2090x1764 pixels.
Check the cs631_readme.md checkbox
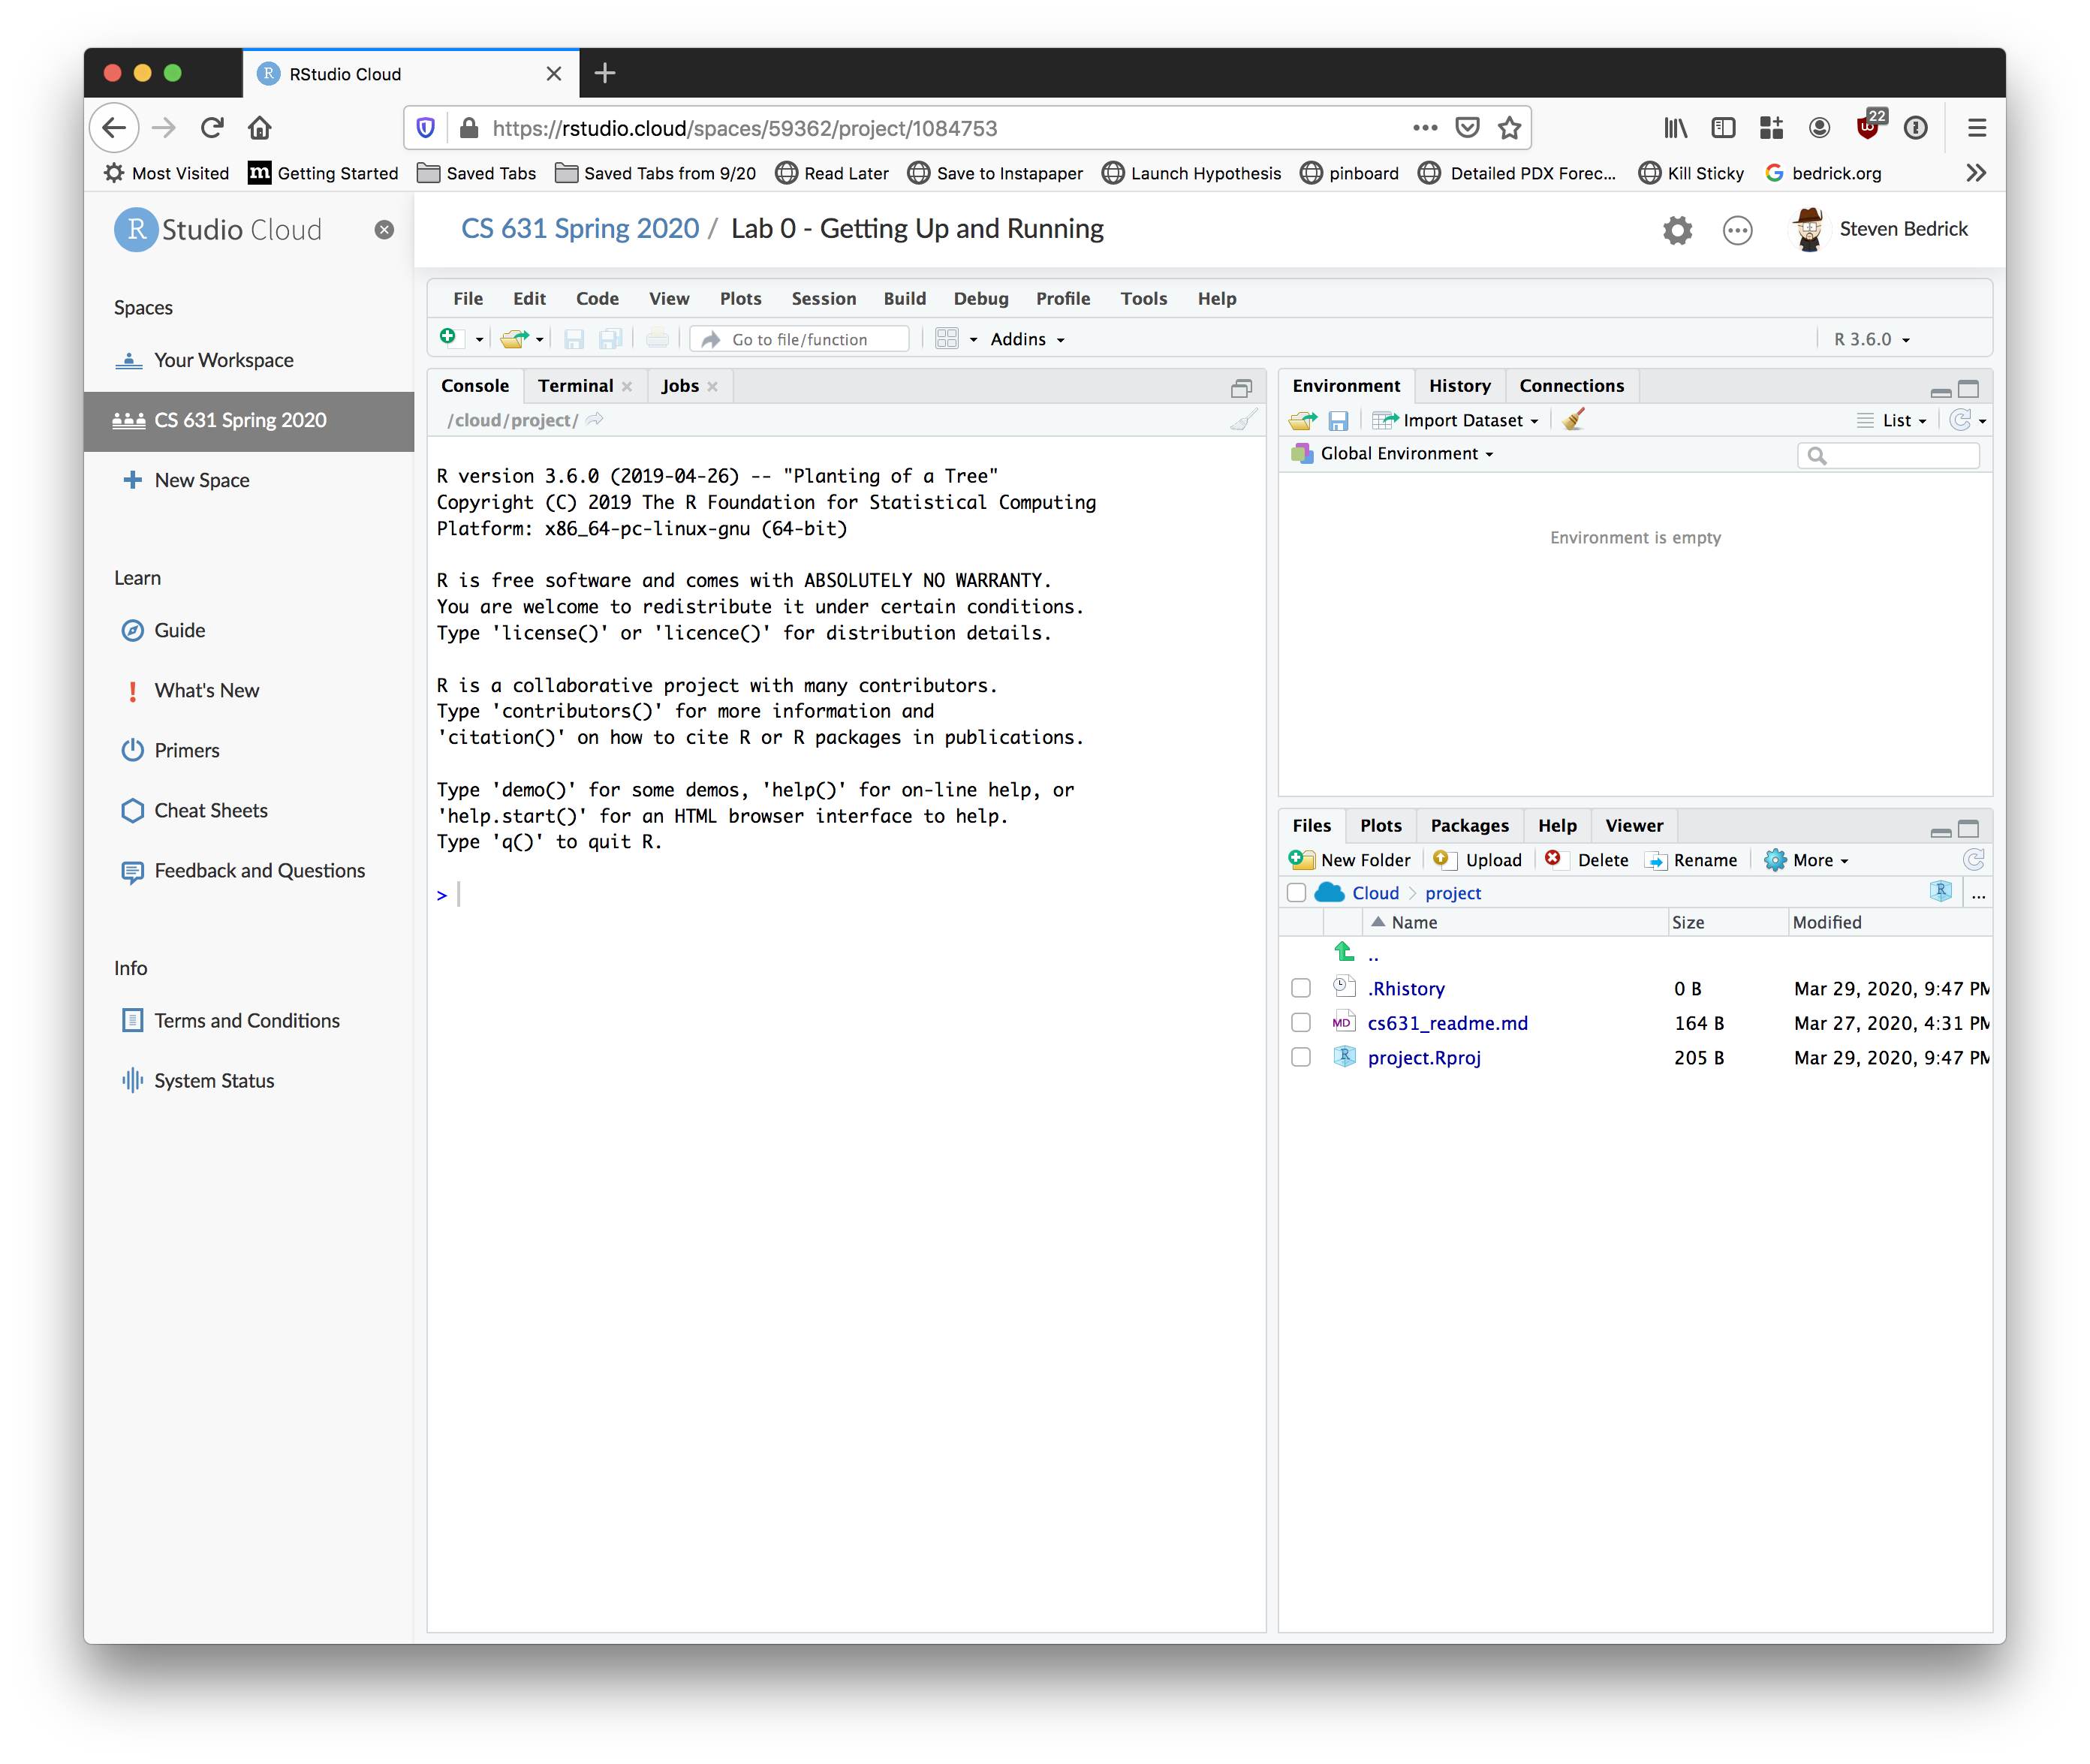1300,1023
